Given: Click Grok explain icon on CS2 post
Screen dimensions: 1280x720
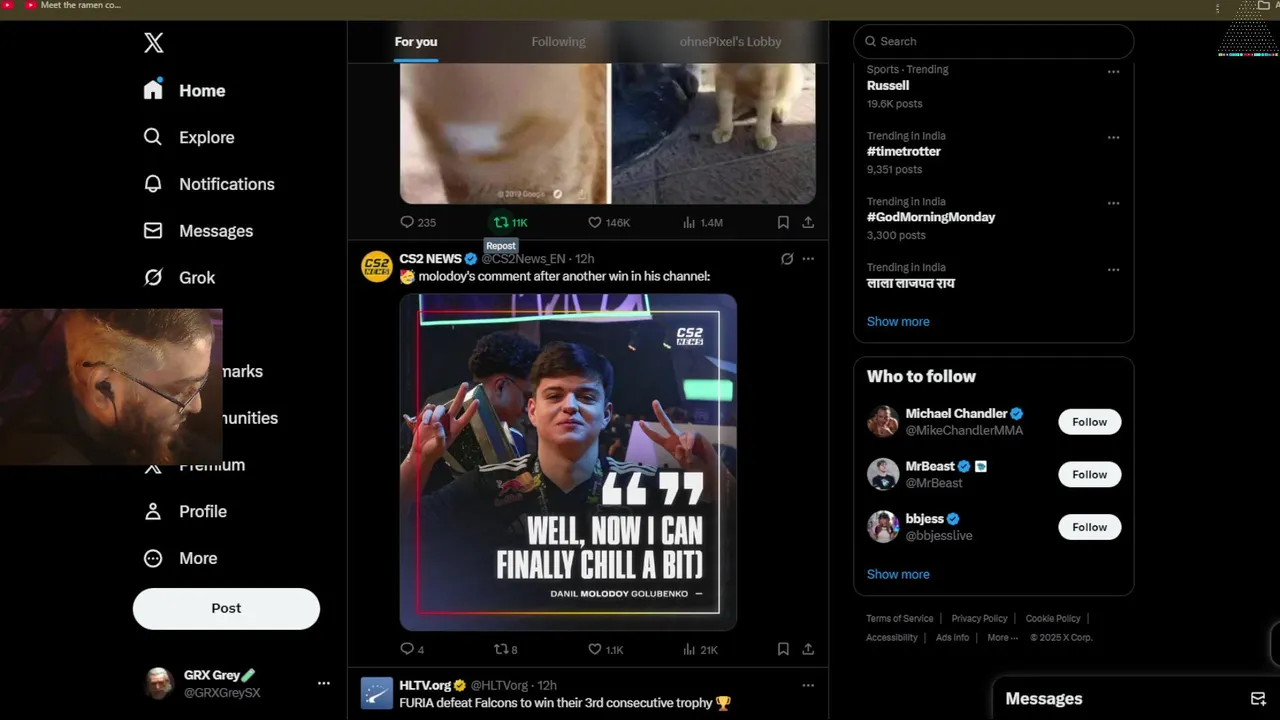Looking at the screenshot, I should coord(787,259).
